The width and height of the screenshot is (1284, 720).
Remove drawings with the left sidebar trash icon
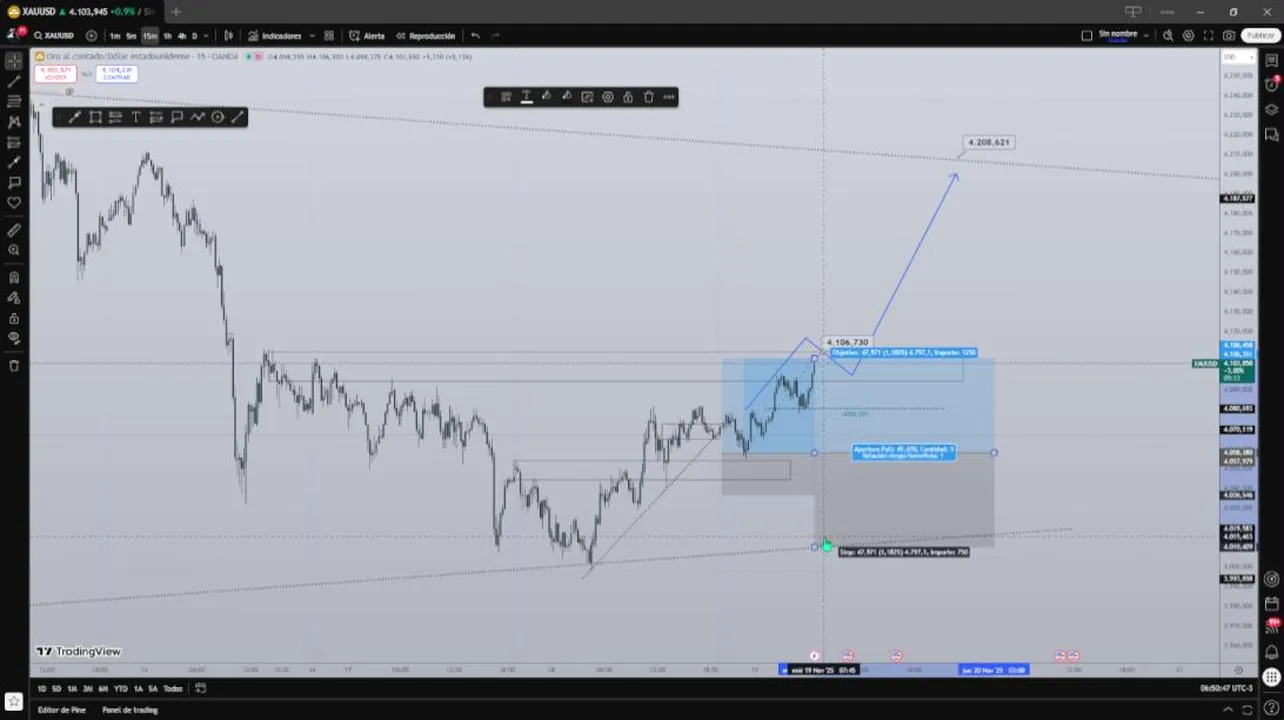[14, 366]
